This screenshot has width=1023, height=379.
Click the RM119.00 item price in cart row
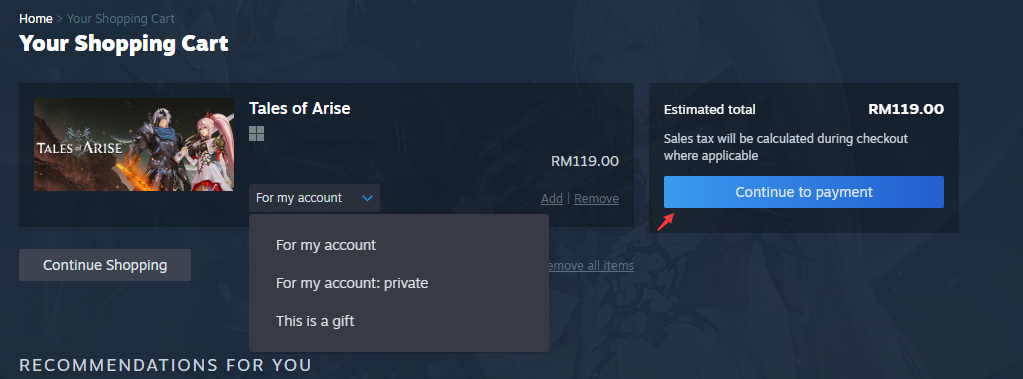click(x=585, y=161)
